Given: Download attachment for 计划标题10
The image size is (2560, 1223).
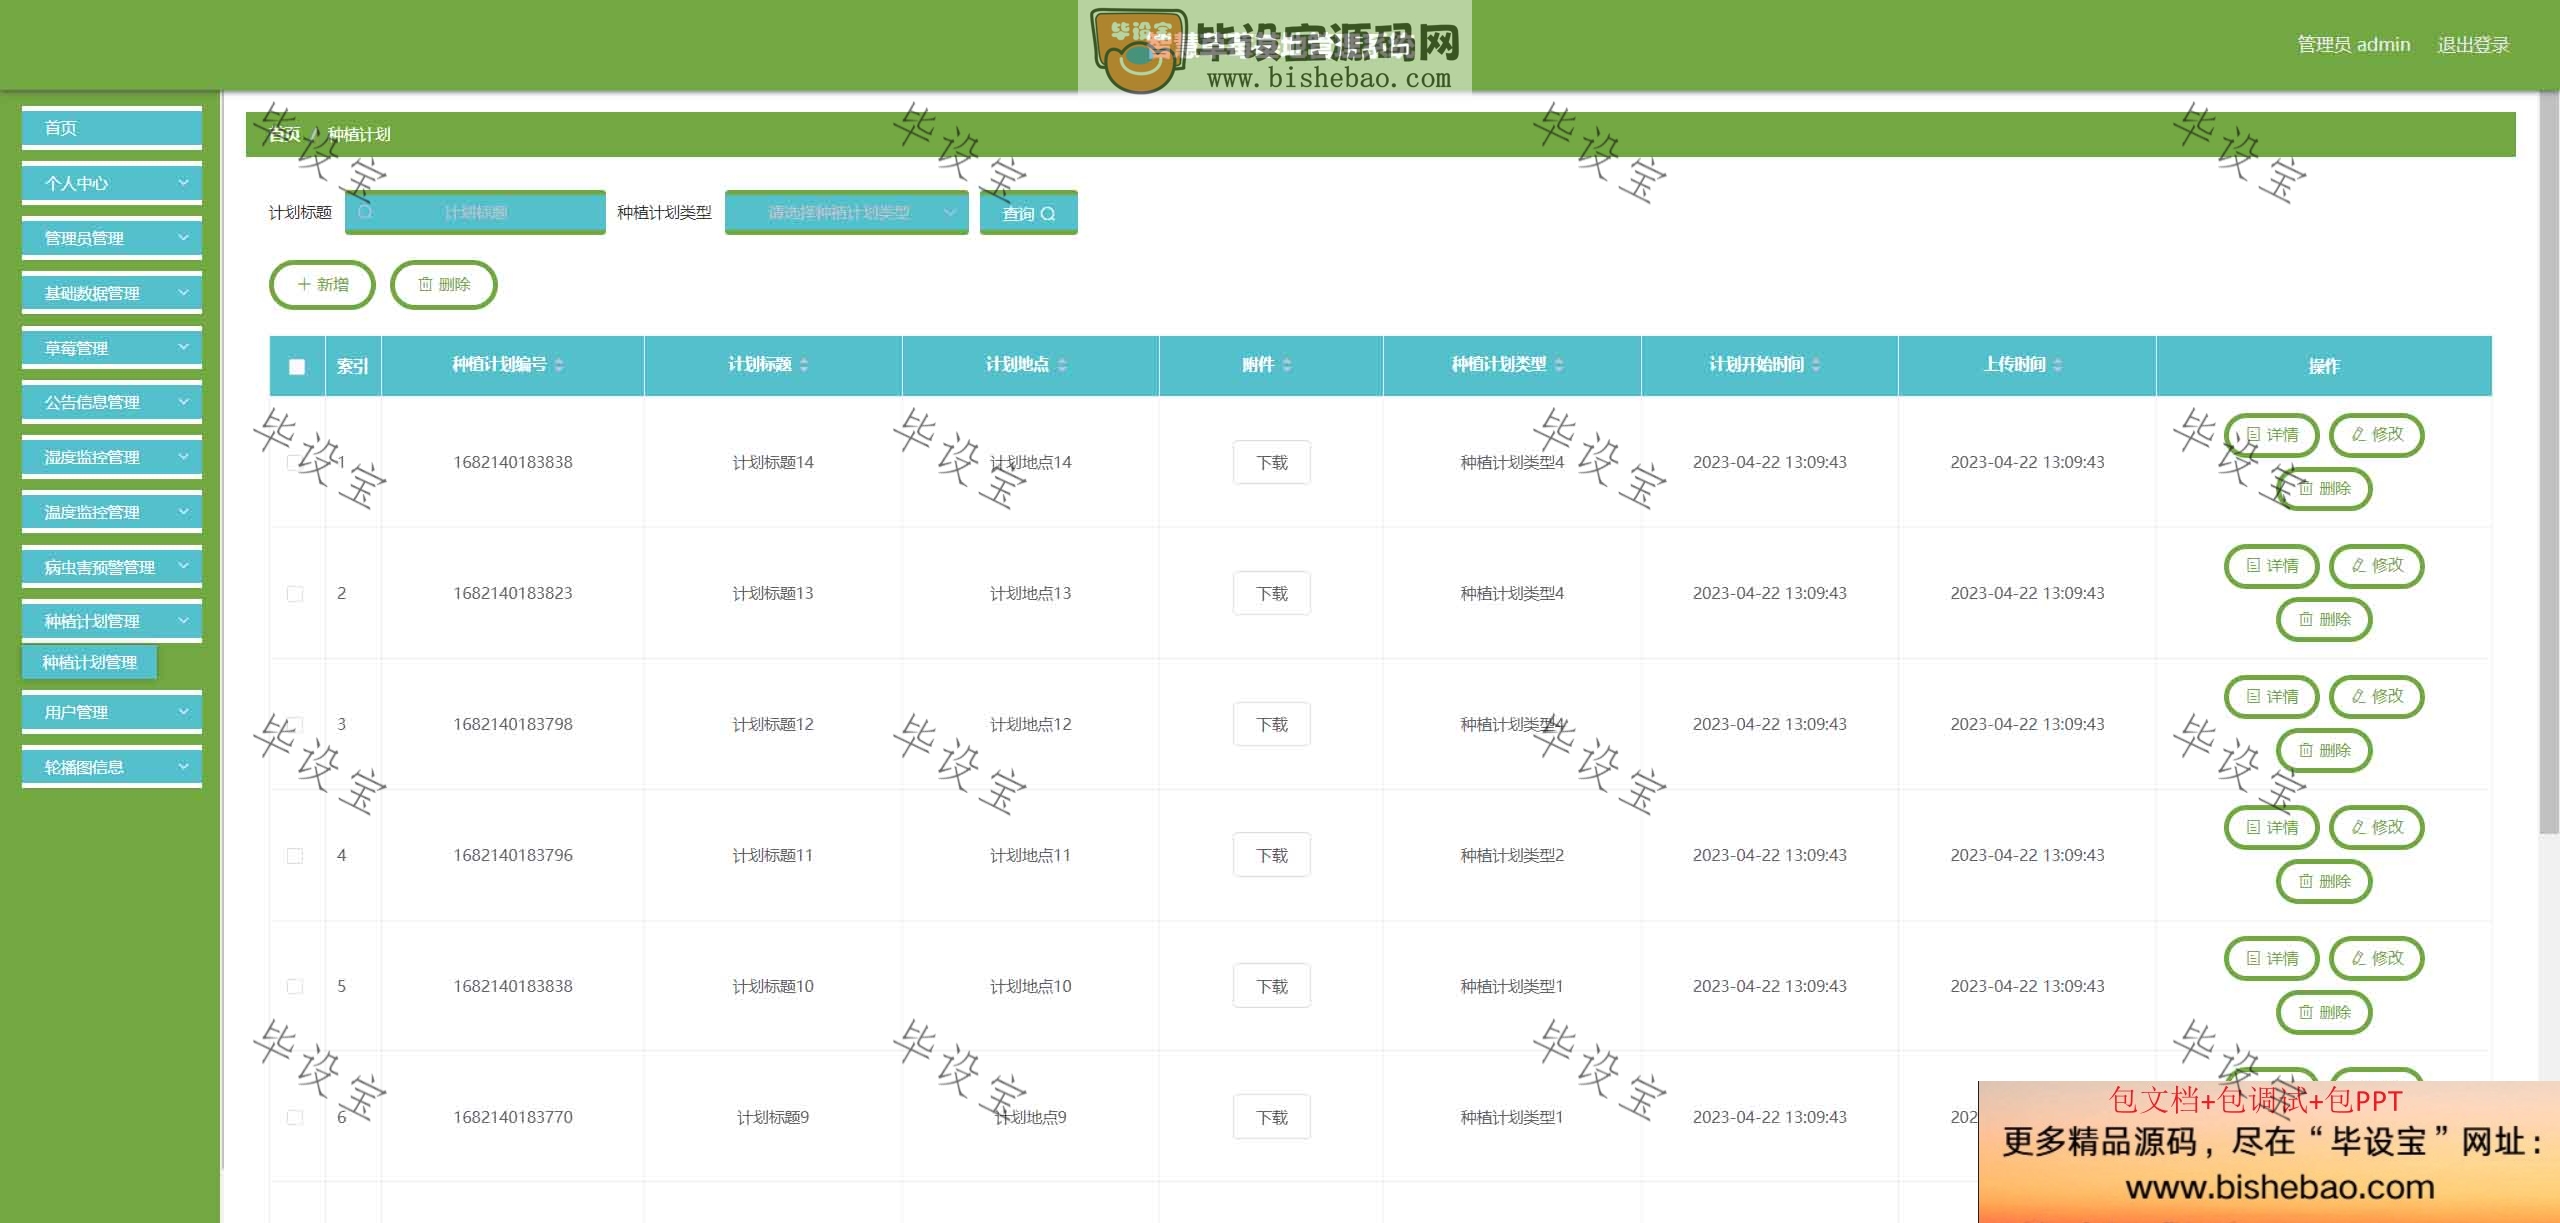Looking at the screenshot, I should 1272,986.
